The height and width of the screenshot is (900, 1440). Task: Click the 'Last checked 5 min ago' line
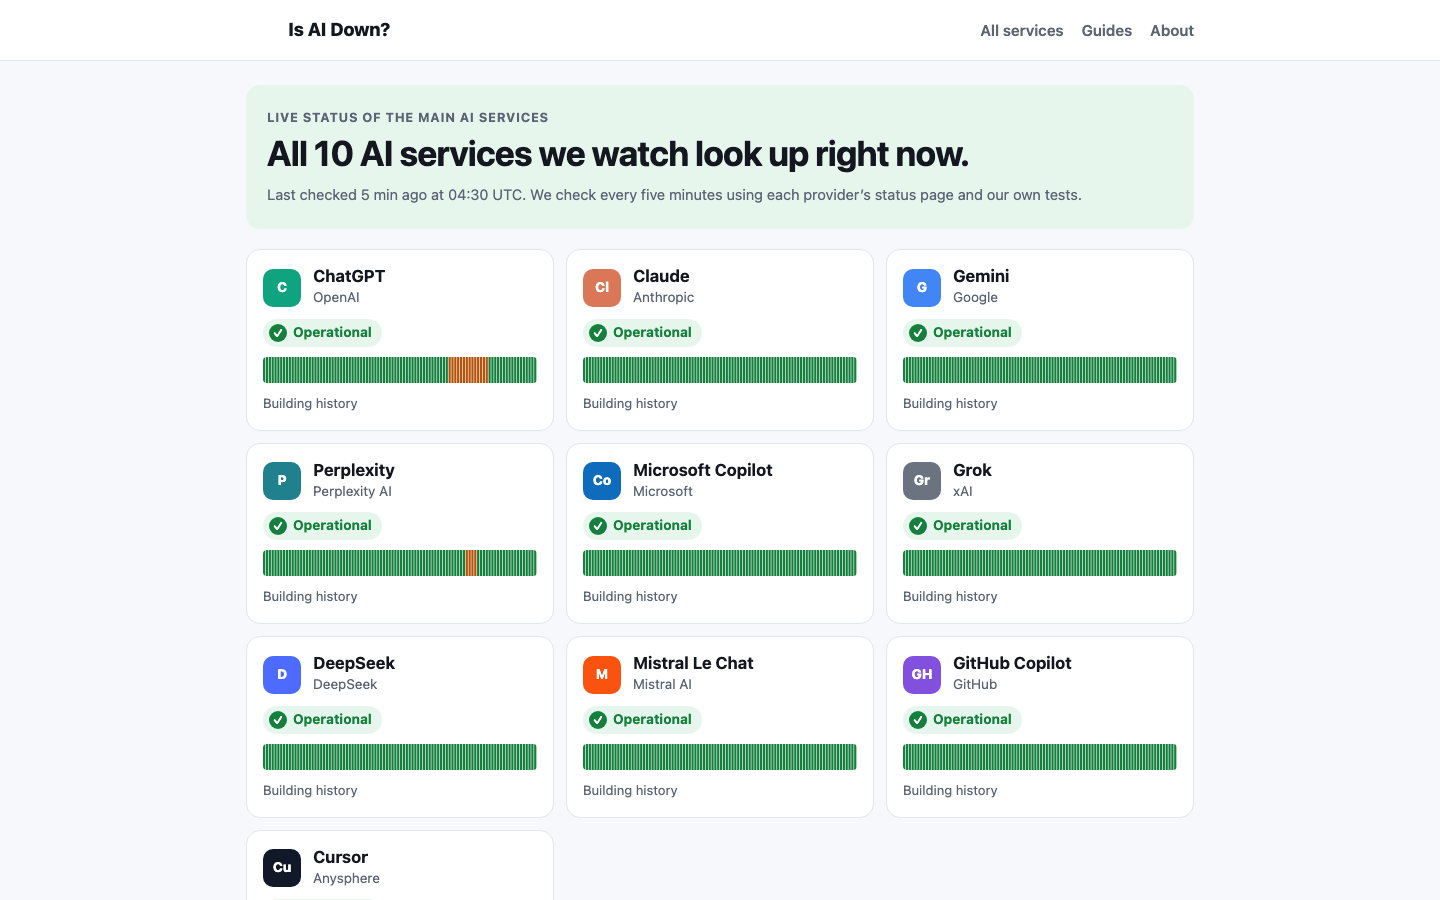(x=674, y=195)
